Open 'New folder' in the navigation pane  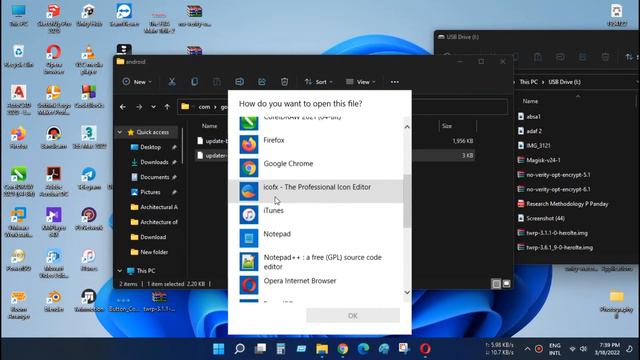pyautogui.click(x=154, y=252)
